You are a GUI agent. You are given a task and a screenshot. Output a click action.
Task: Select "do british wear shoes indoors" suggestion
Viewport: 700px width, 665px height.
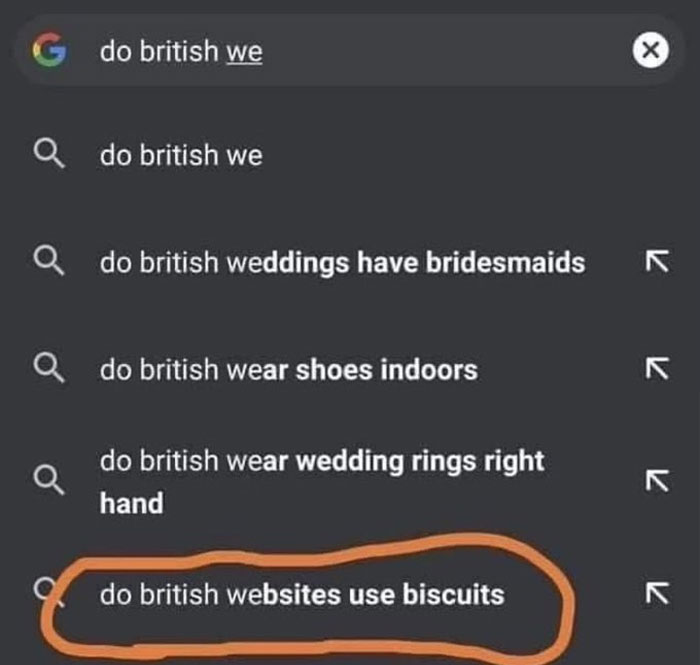pyautogui.click(x=288, y=370)
